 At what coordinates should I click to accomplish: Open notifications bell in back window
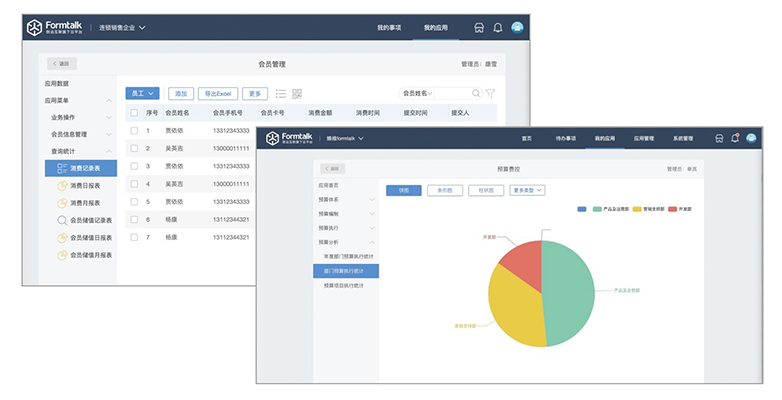click(x=498, y=28)
